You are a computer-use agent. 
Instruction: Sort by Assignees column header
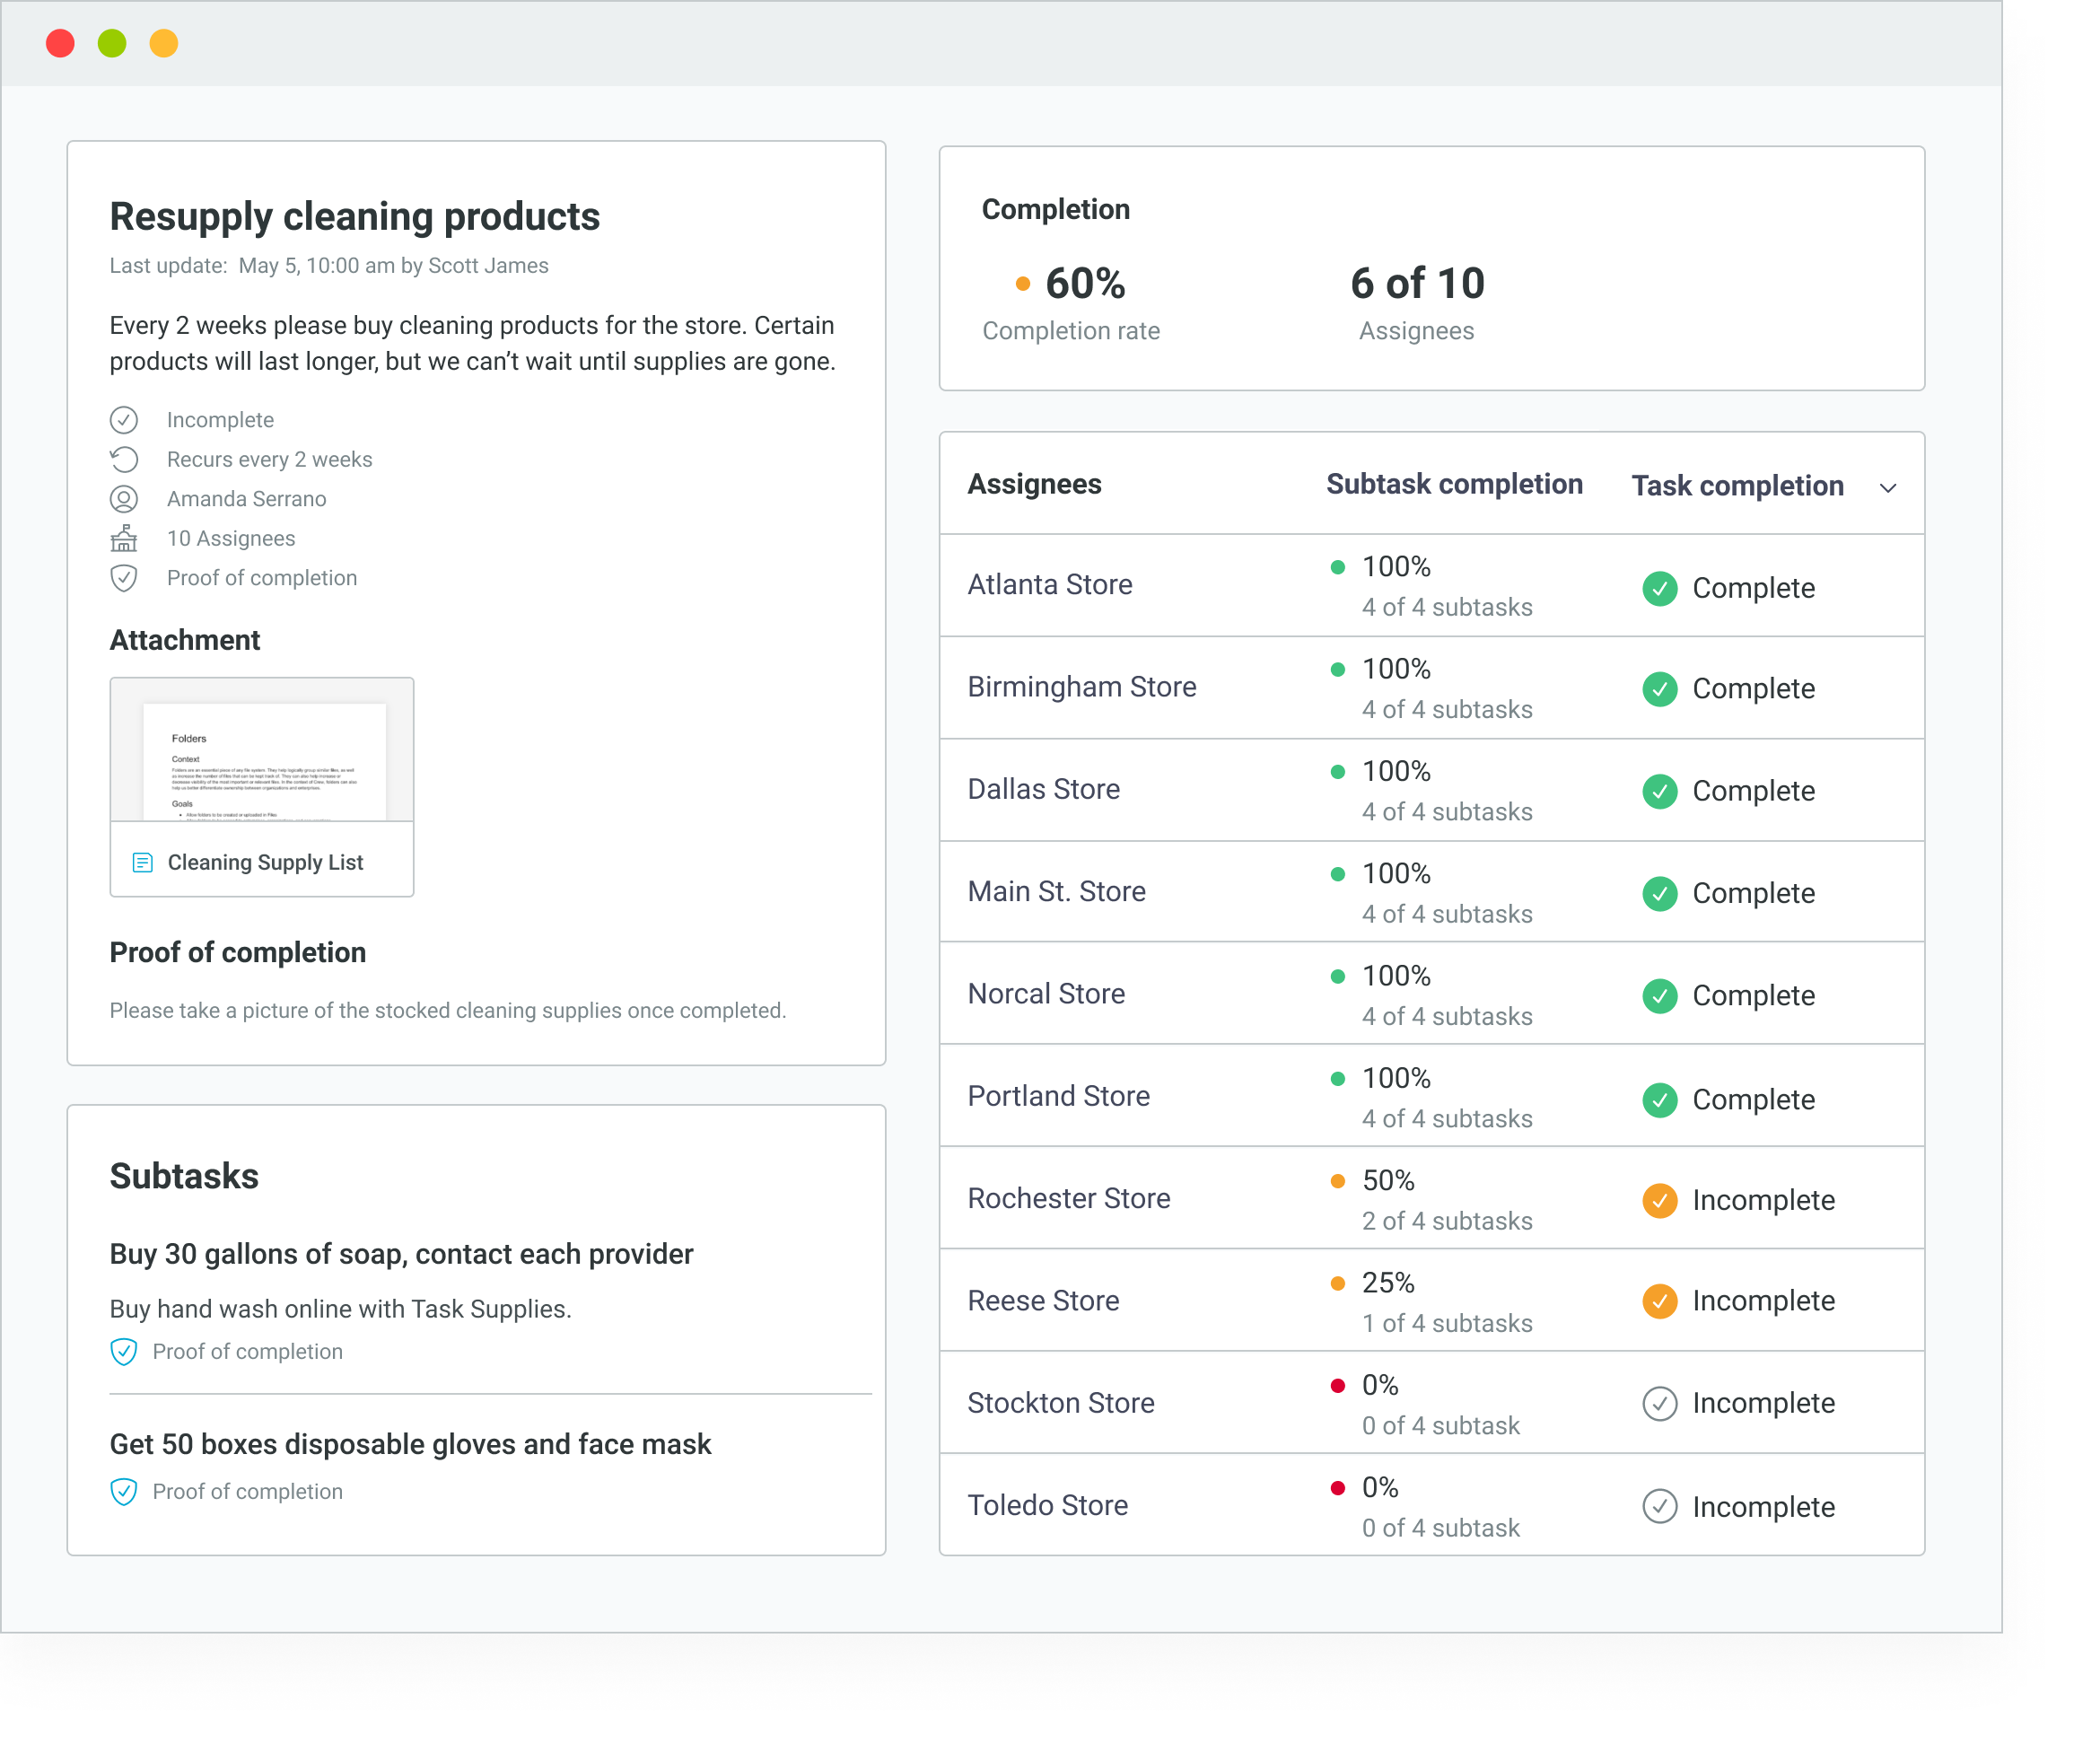click(x=1034, y=485)
